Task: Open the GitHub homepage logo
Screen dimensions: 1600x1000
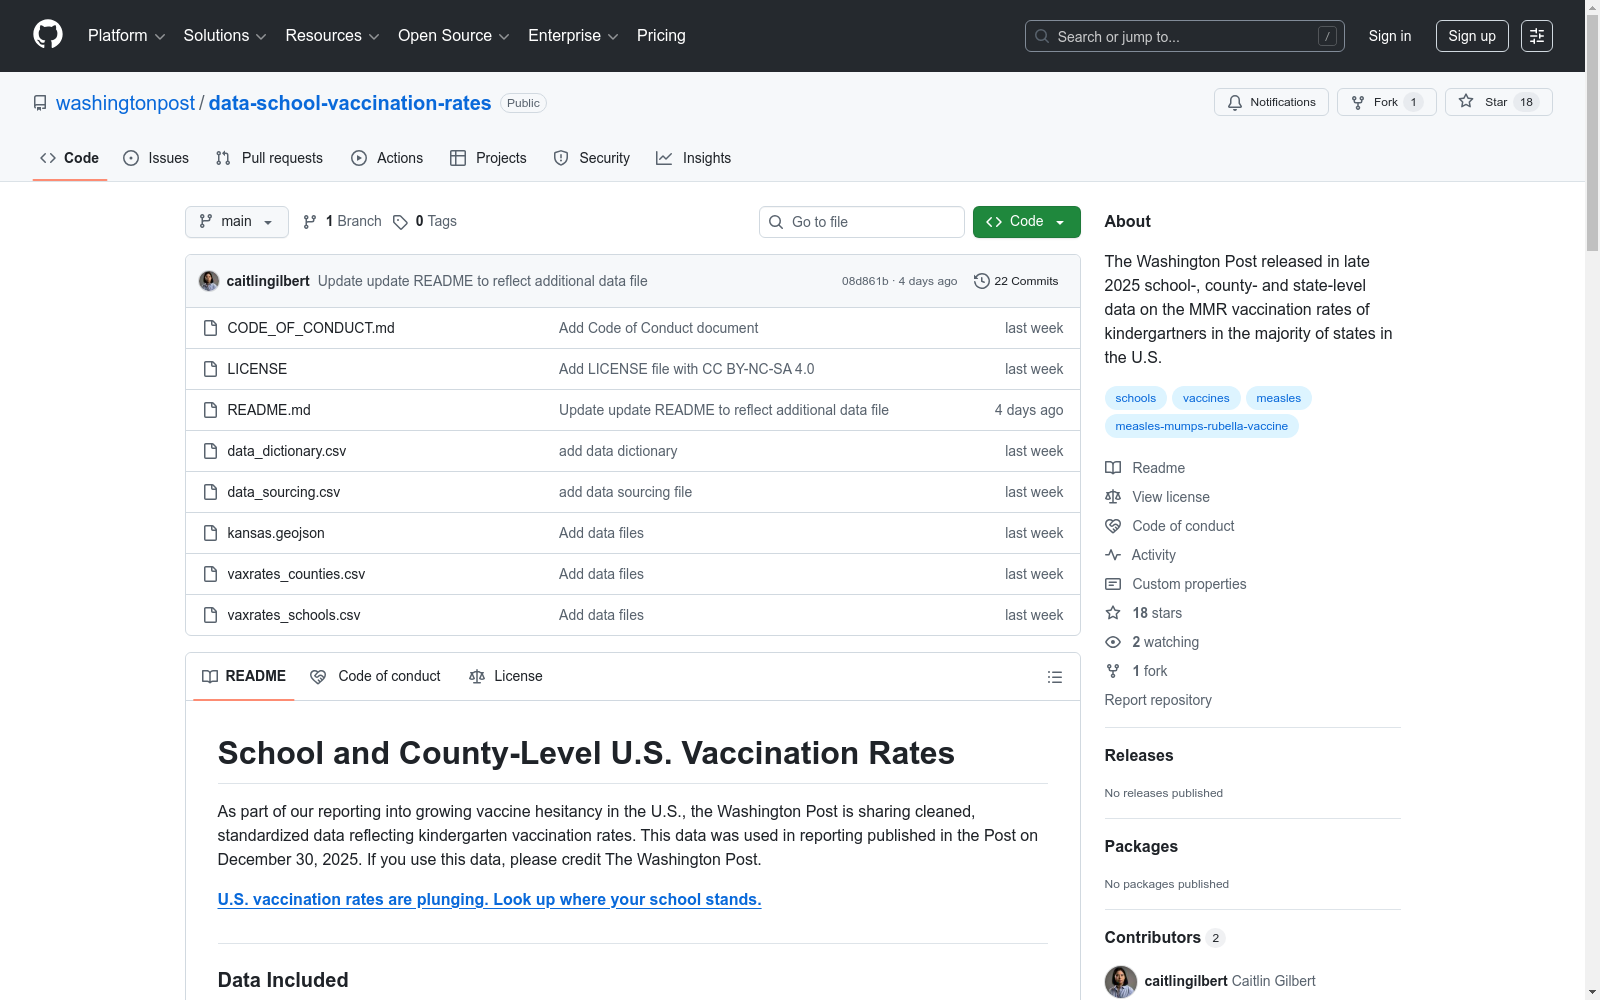Action: (x=48, y=35)
